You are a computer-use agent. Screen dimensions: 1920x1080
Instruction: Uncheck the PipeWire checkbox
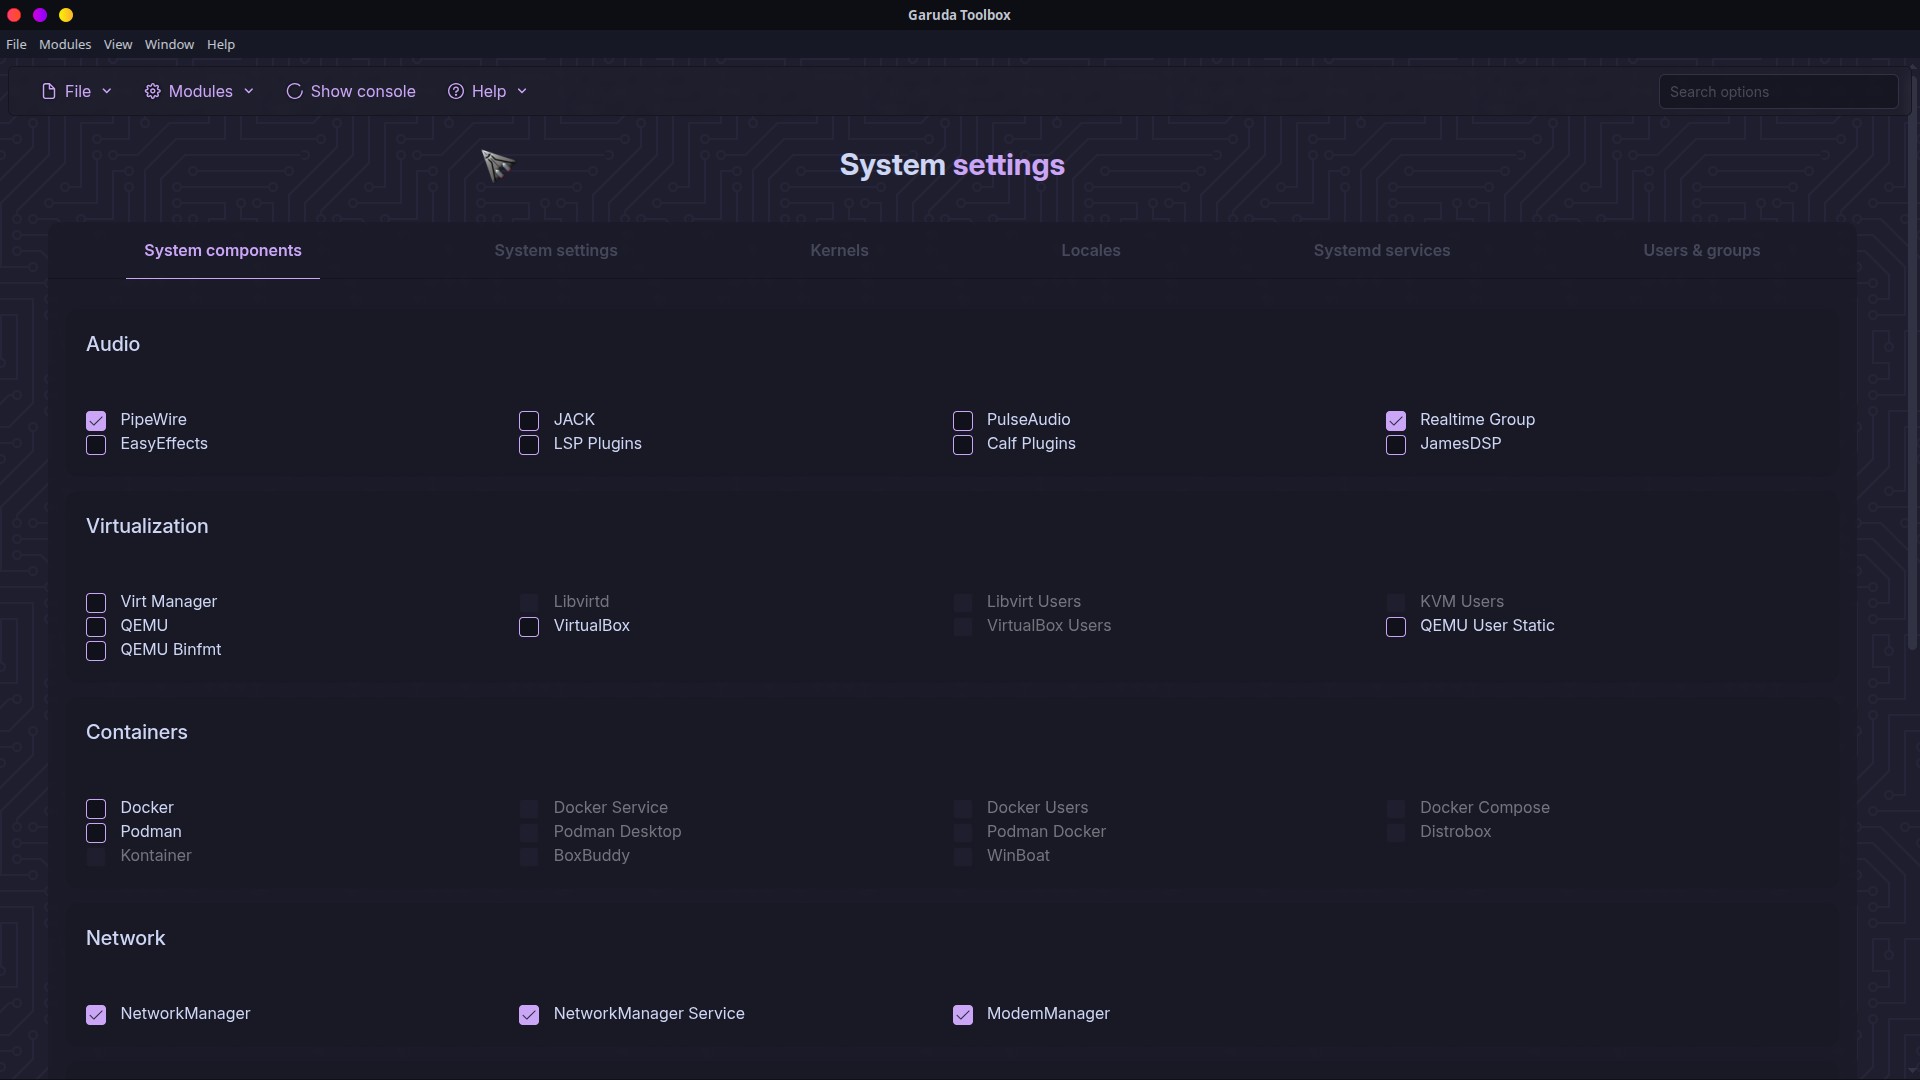coord(96,420)
